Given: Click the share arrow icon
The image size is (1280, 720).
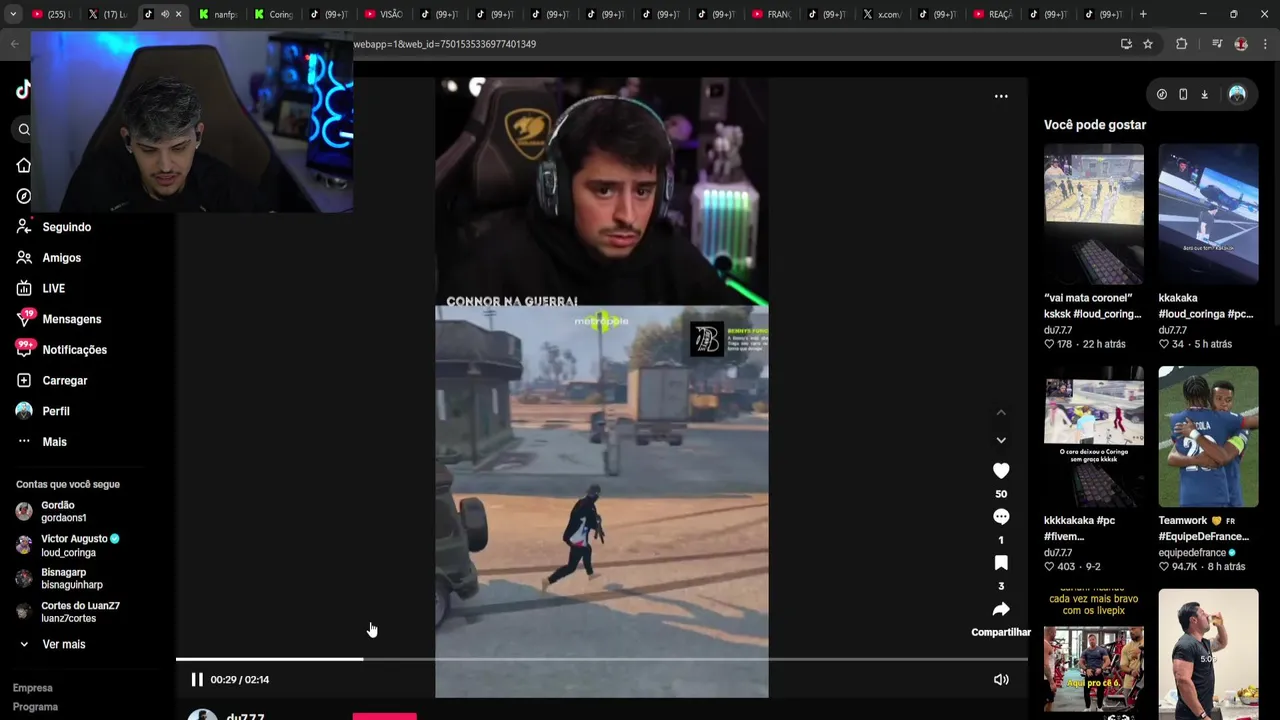Looking at the screenshot, I should click(x=1001, y=609).
